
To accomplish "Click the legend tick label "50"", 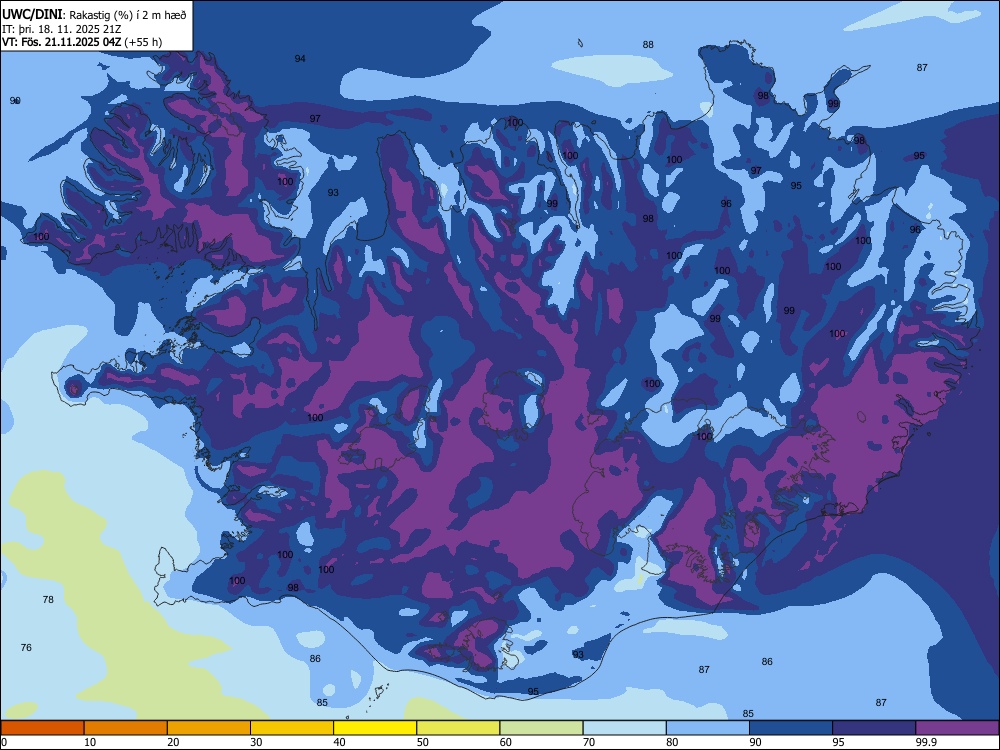I will [422, 742].
